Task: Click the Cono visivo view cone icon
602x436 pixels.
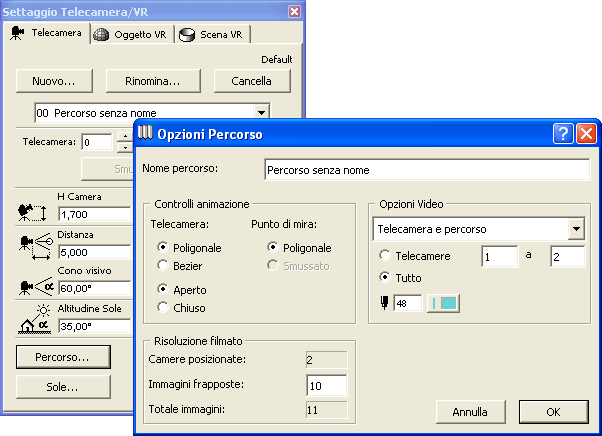Action: click(33, 285)
